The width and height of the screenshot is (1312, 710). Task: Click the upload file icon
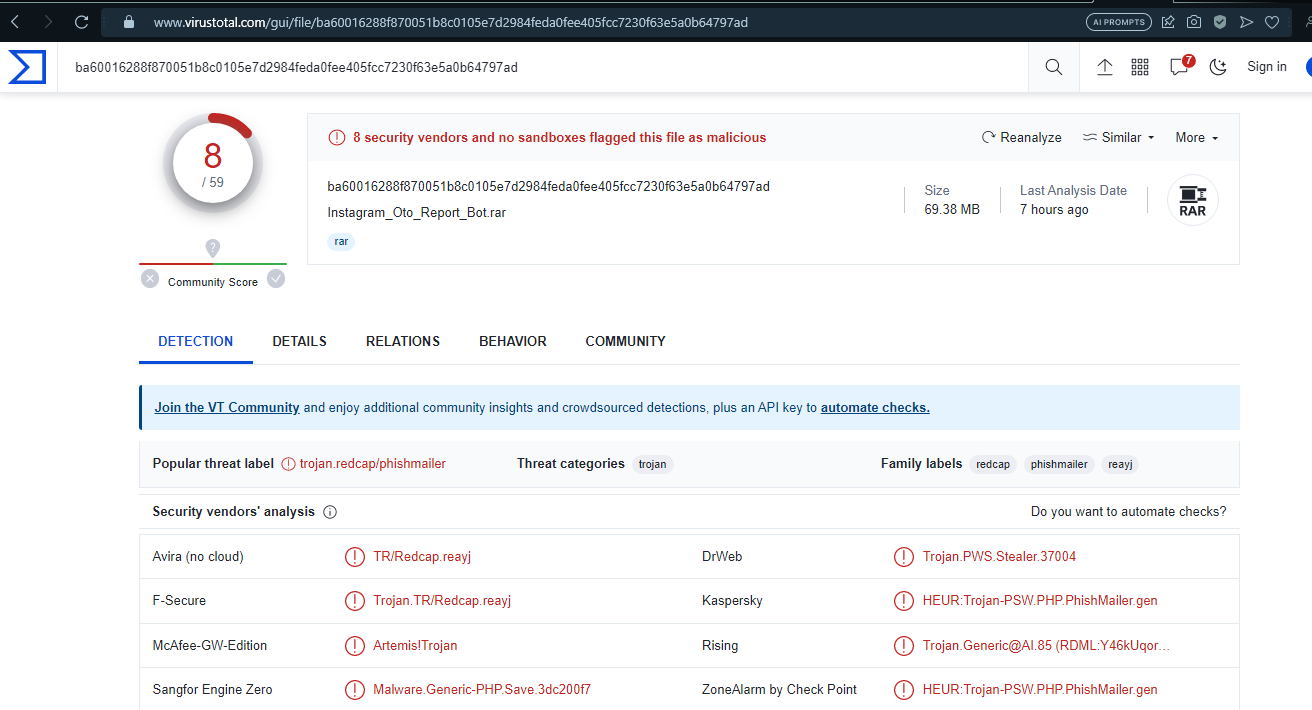(1105, 67)
